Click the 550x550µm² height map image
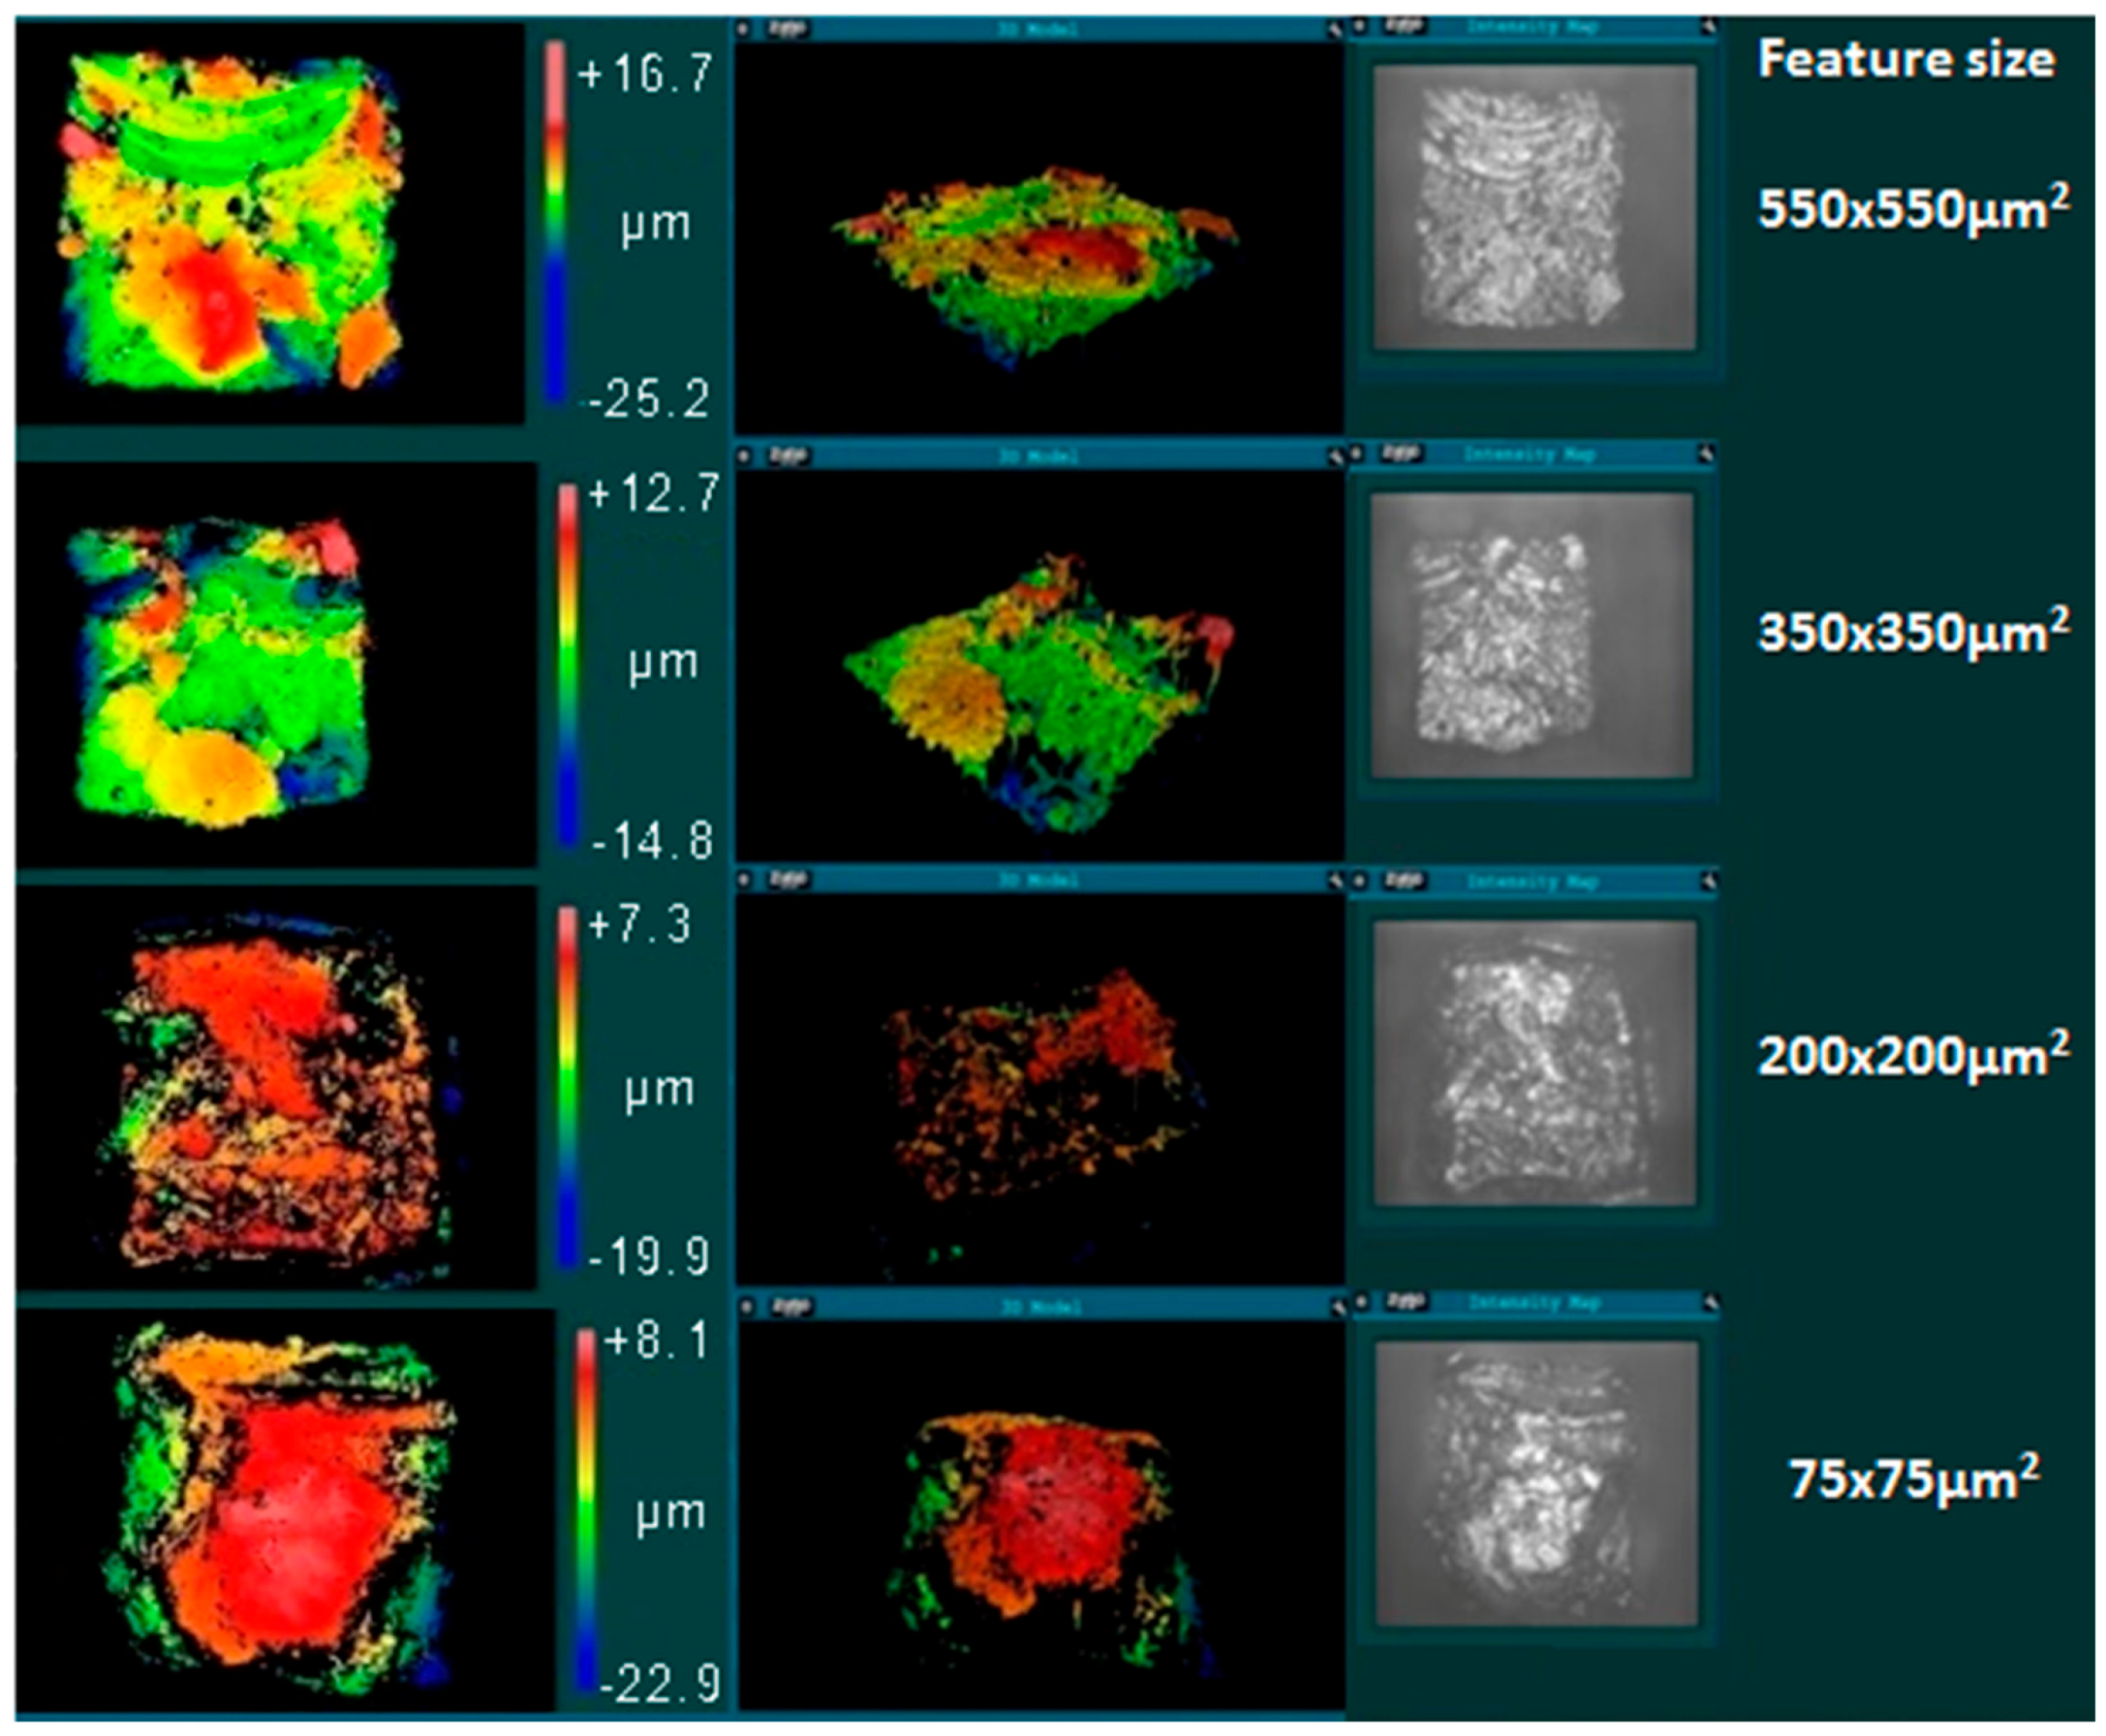The width and height of the screenshot is (2106, 1736). click(x=232, y=222)
